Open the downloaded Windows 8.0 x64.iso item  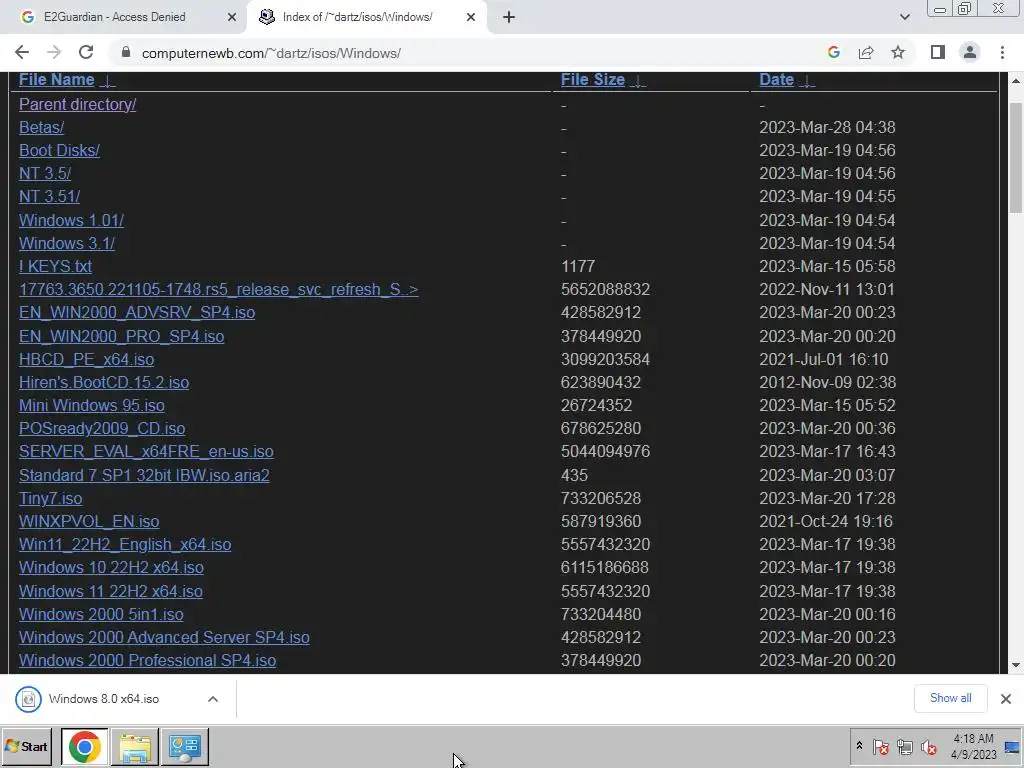[103, 699]
